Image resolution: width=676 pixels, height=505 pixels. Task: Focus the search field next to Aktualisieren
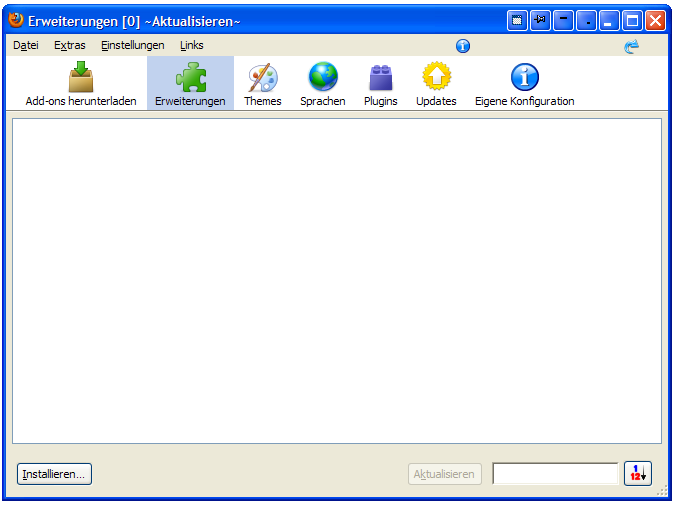[555, 474]
